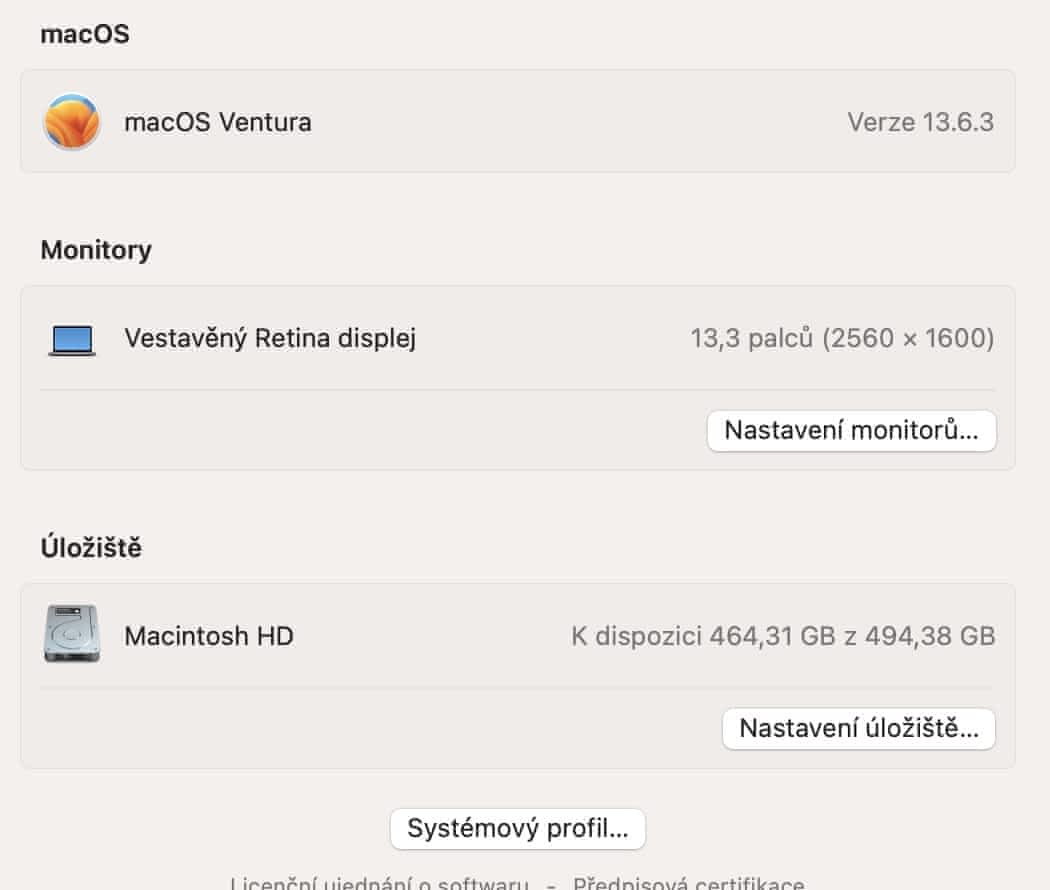Click the available 464,31 GB value

(x=766, y=635)
